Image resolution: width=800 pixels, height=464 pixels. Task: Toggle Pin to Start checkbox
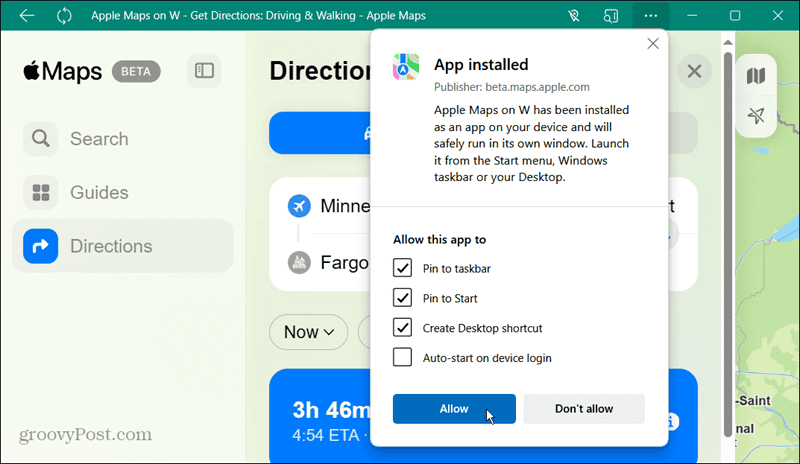pyautogui.click(x=402, y=297)
